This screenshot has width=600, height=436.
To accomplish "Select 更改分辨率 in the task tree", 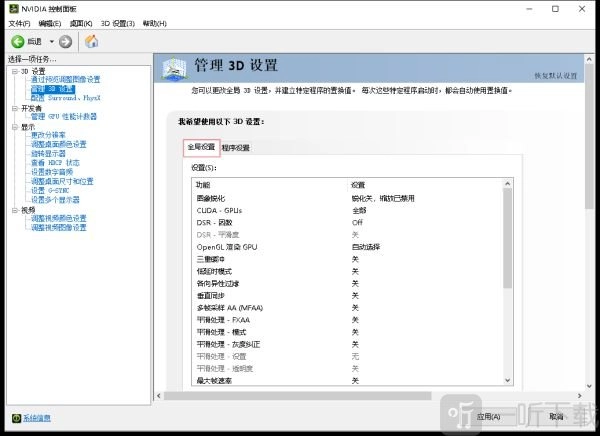I will coord(48,135).
